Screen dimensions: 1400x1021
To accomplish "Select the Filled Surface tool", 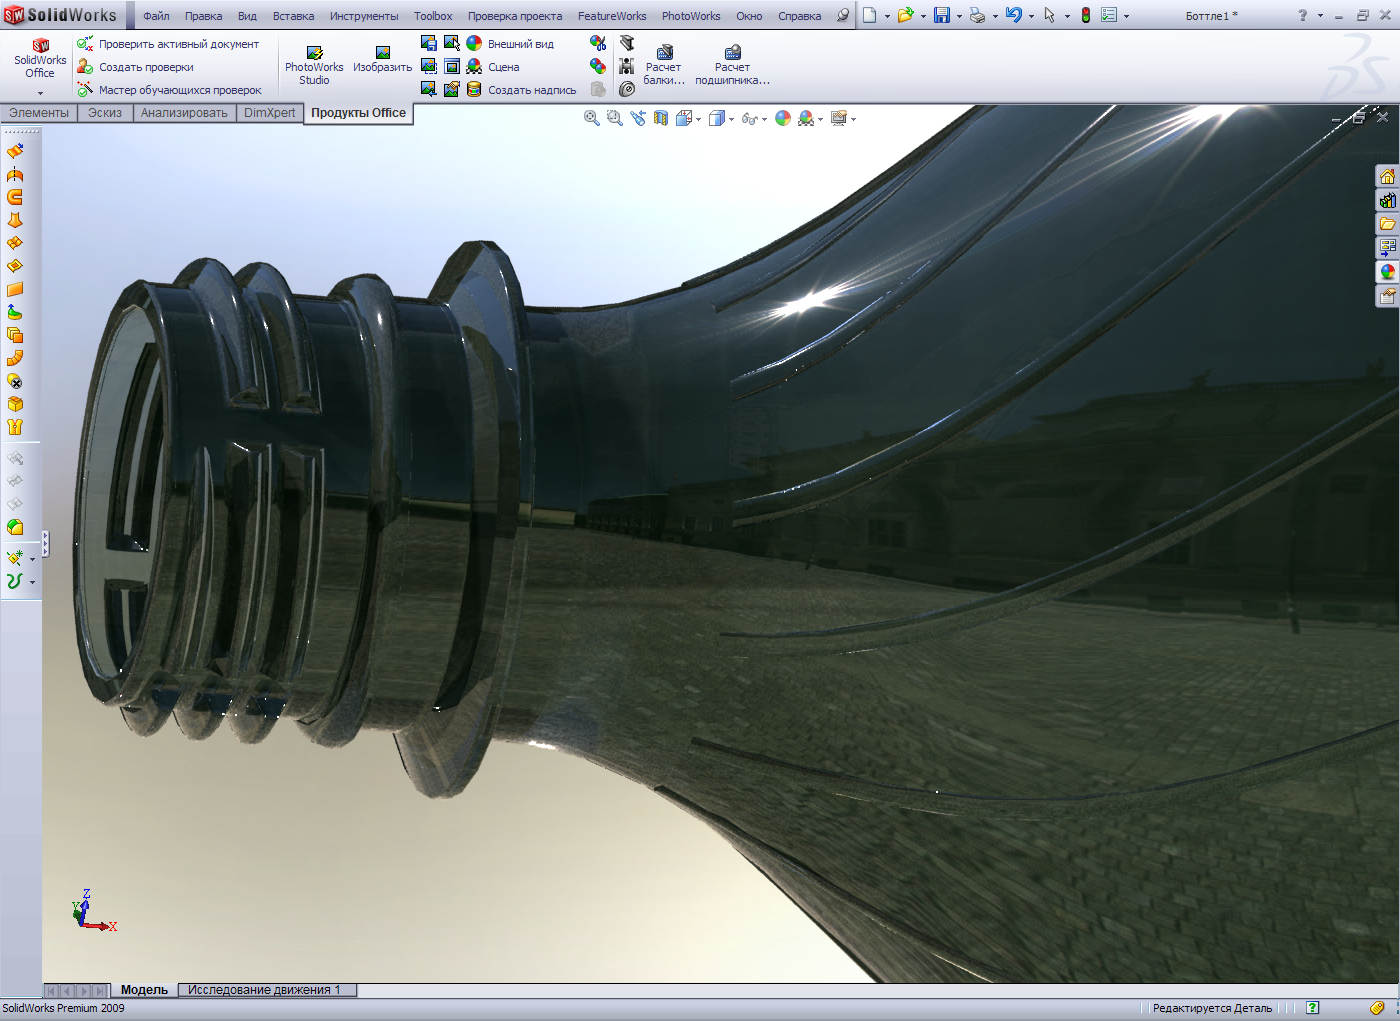I will (x=15, y=266).
